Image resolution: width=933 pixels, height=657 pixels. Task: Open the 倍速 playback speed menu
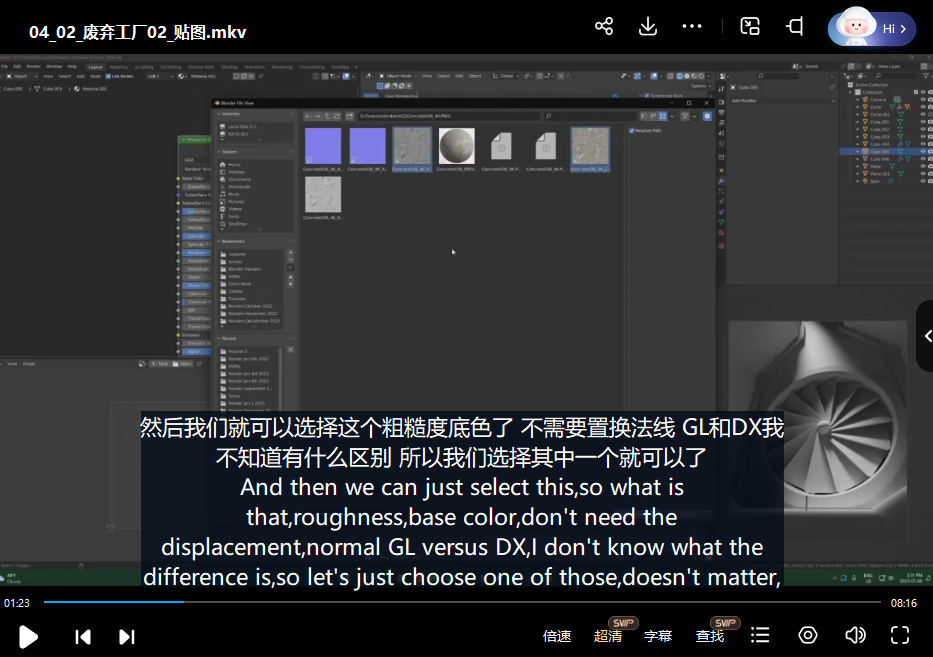click(557, 636)
